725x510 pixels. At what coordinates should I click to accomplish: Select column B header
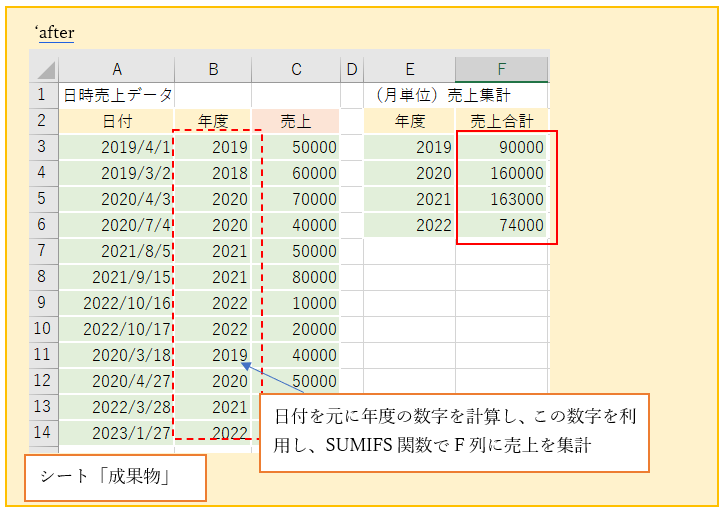point(213,69)
